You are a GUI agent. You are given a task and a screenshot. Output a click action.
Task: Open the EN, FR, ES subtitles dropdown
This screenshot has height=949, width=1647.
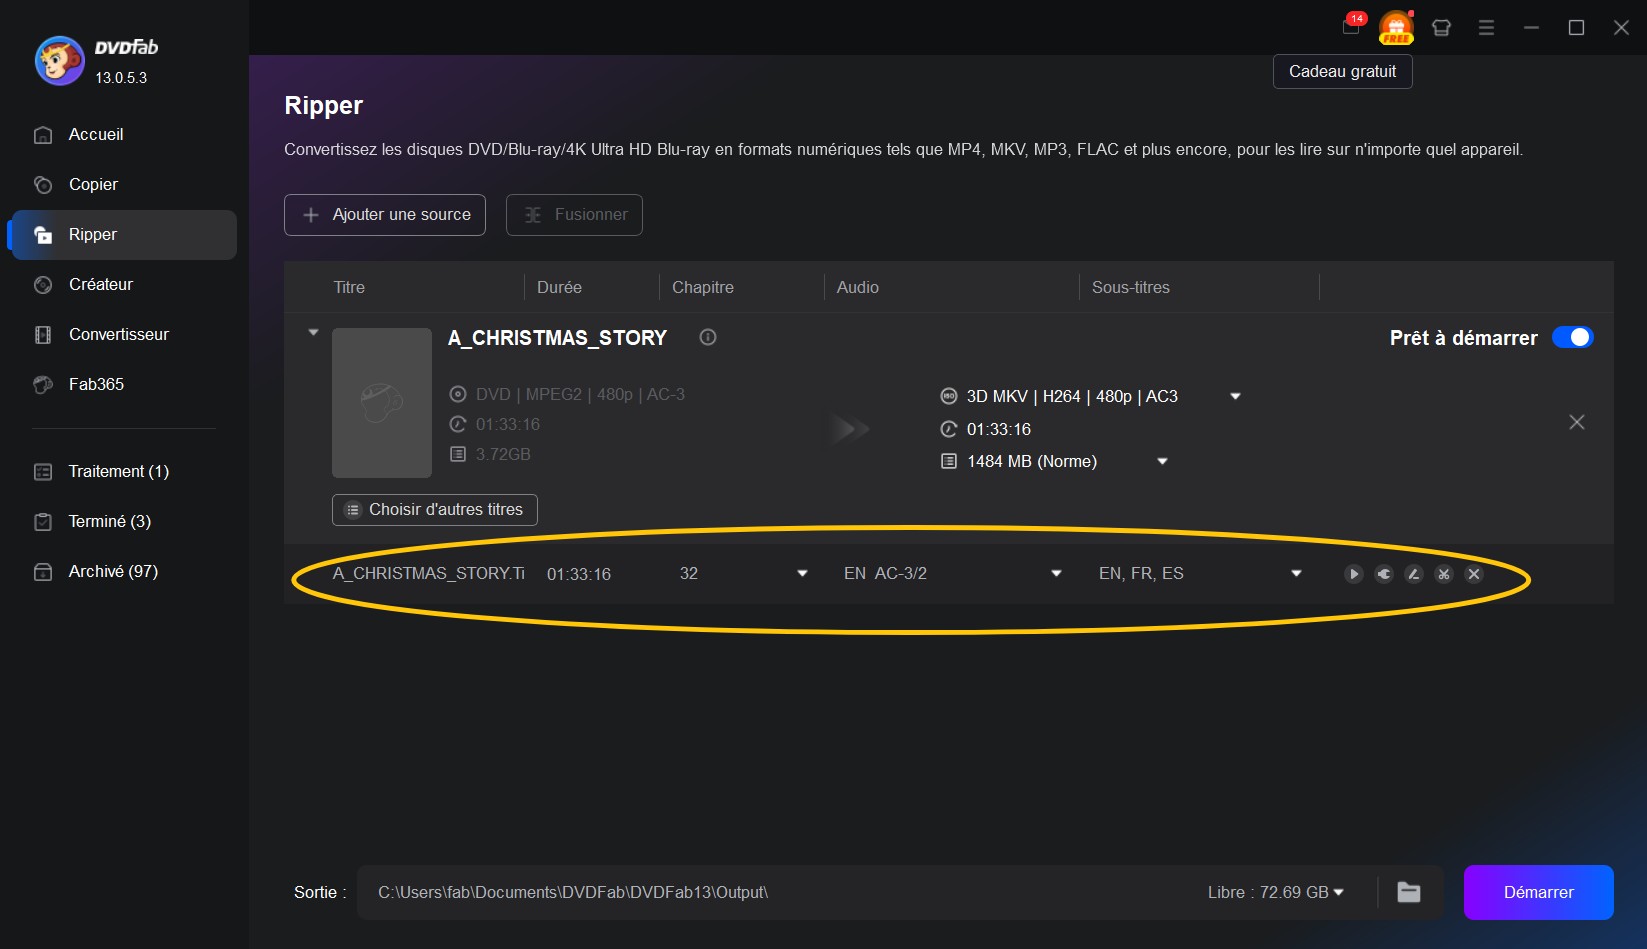click(1296, 574)
